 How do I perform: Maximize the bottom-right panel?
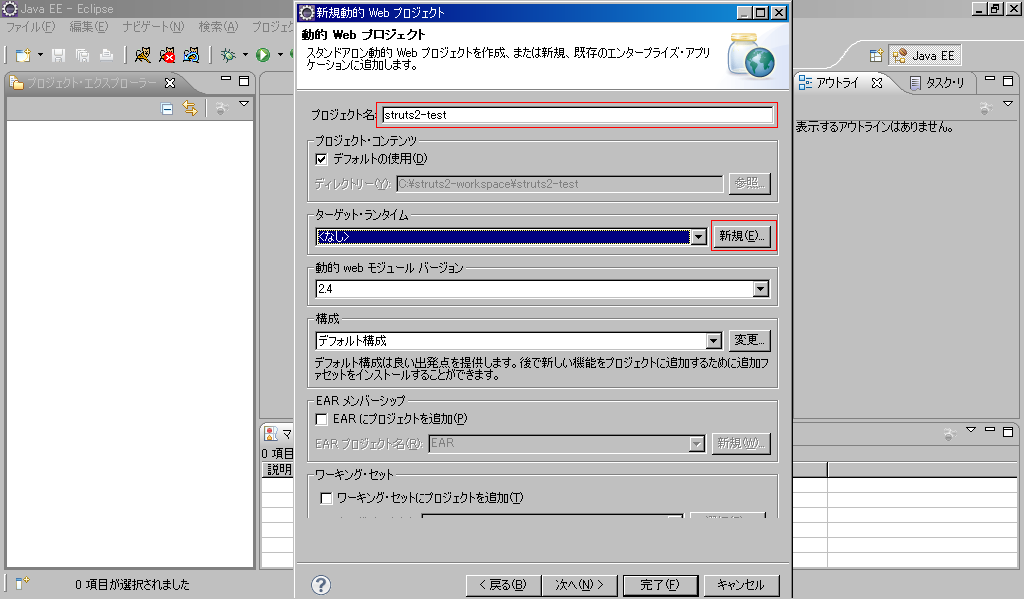(x=1008, y=432)
